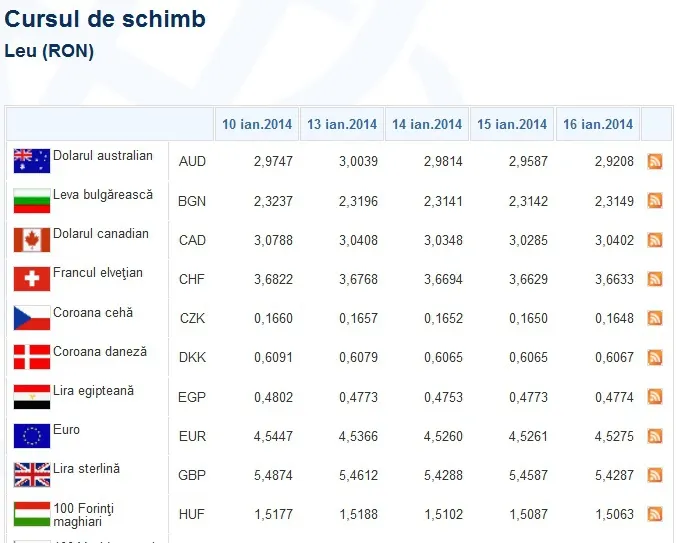The width and height of the screenshot is (677, 543).
Task: Open RSS feed for Dolarul australian
Action: (x=655, y=161)
